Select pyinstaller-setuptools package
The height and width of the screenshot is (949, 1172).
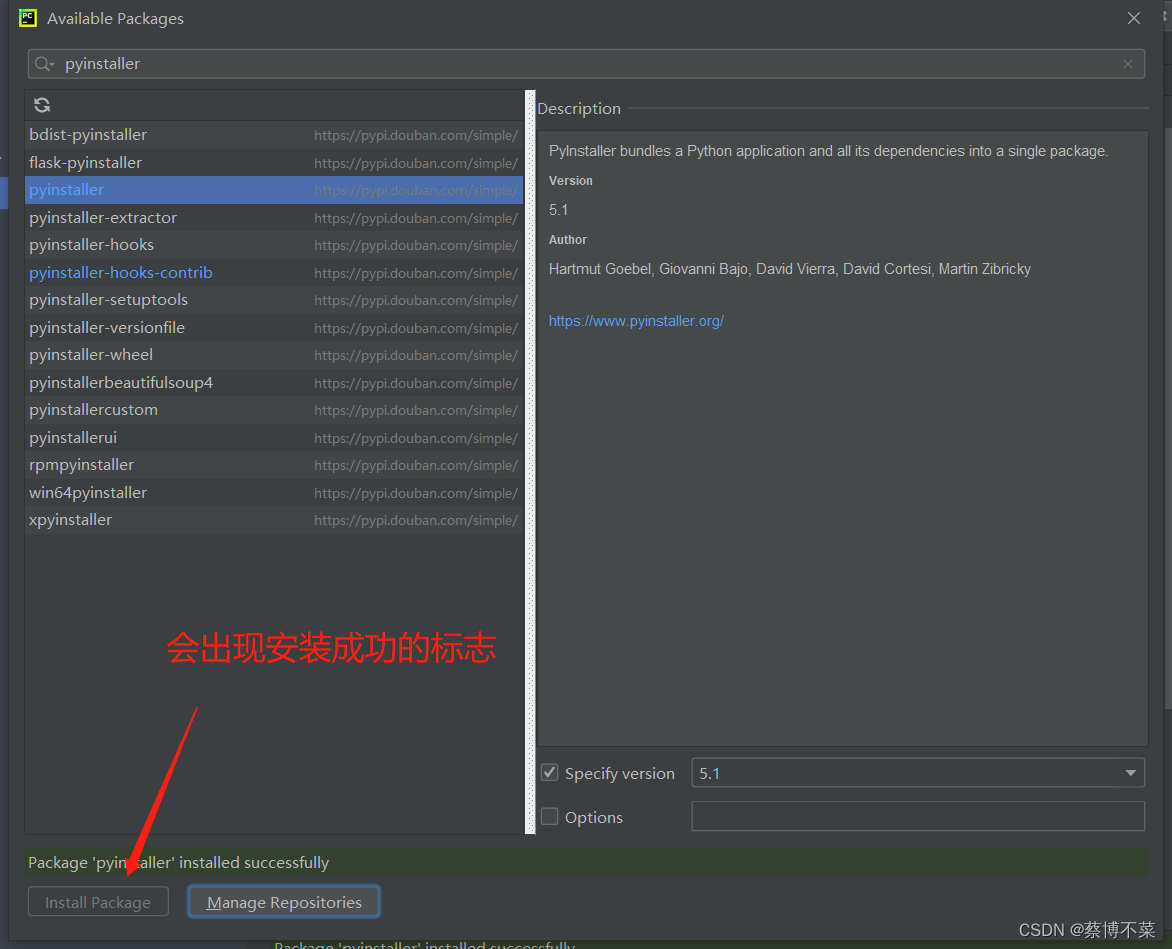tap(274, 300)
